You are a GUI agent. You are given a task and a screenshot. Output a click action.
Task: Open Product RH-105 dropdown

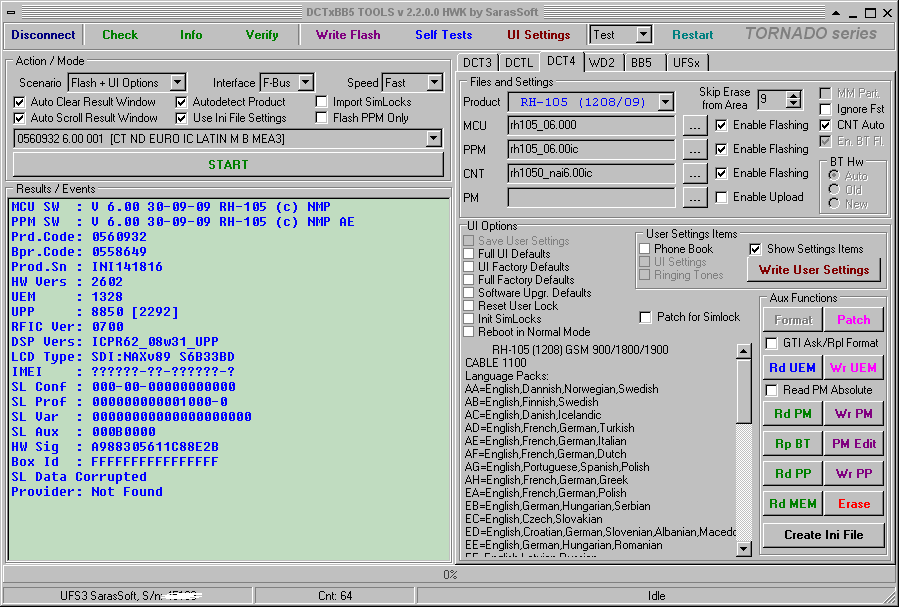tap(665, 103)
